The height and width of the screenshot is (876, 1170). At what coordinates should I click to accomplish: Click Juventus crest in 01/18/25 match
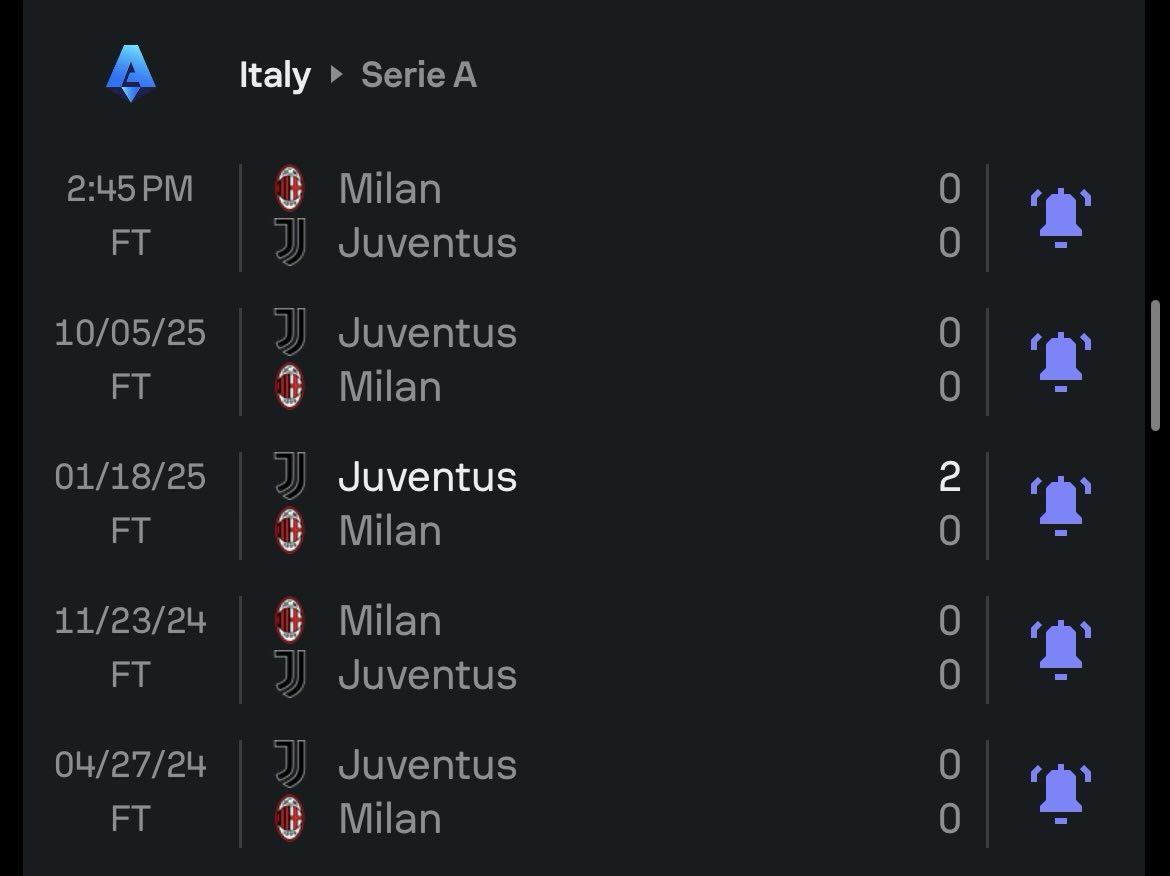coord(290,476)
